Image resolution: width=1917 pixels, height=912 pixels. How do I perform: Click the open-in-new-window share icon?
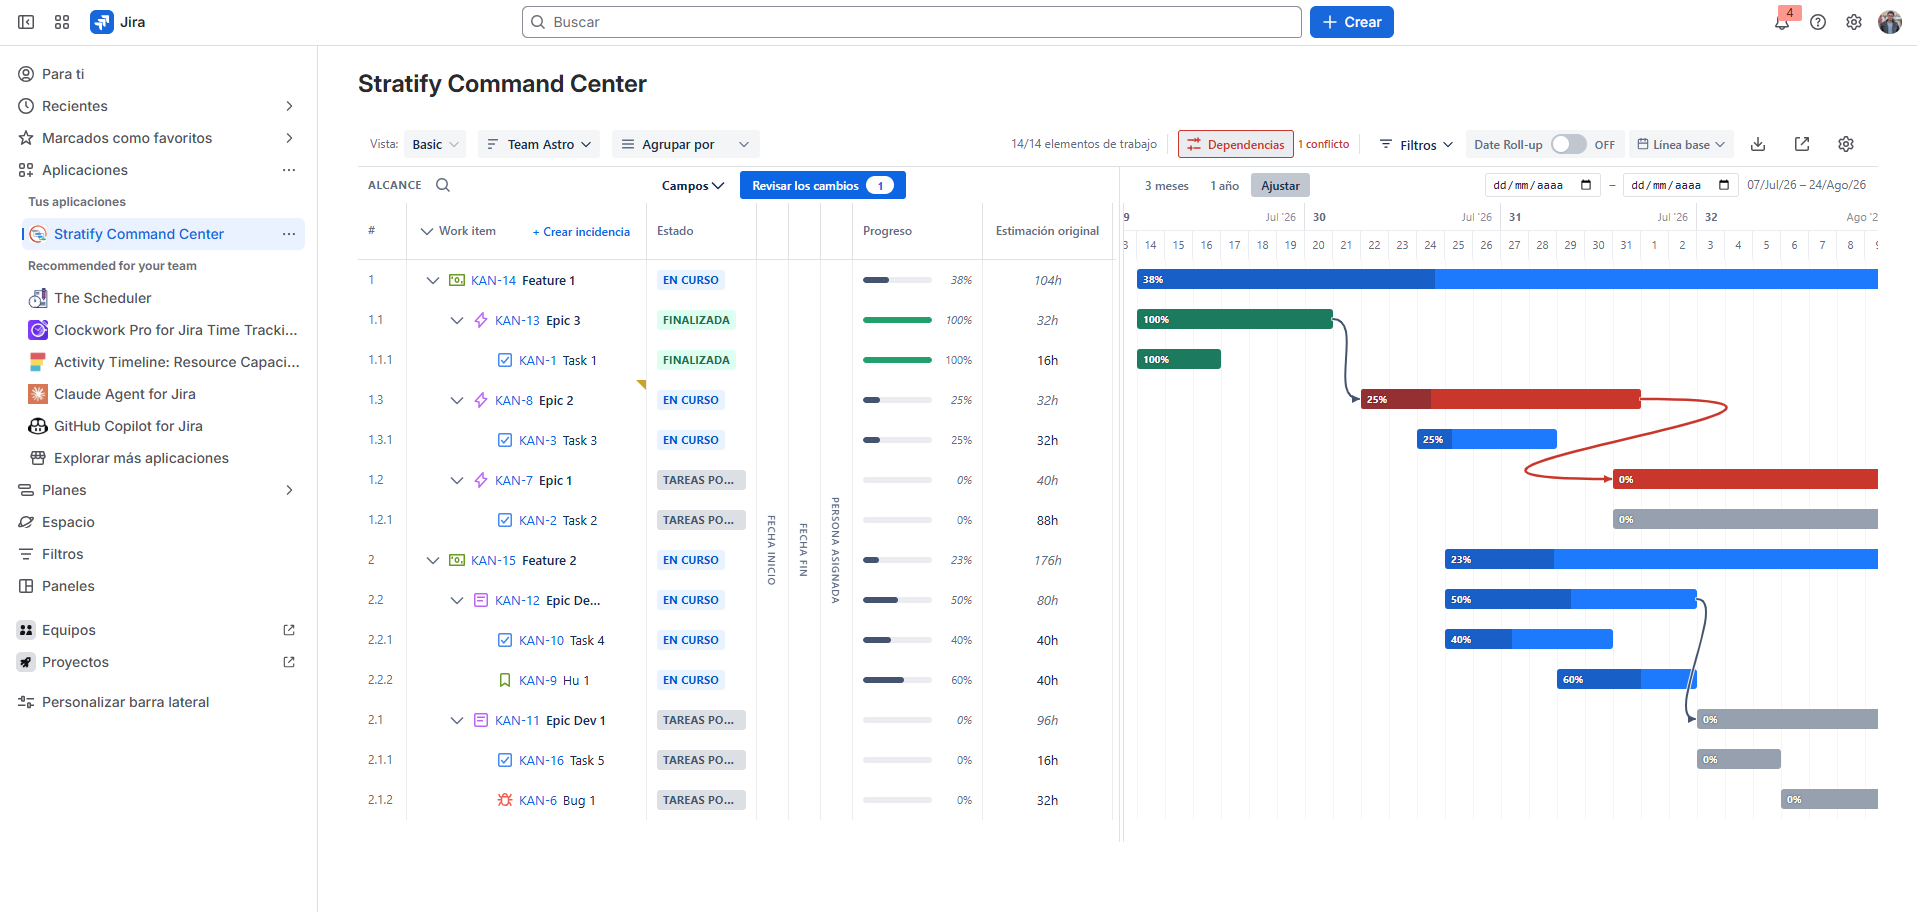tap(1802, 144)
